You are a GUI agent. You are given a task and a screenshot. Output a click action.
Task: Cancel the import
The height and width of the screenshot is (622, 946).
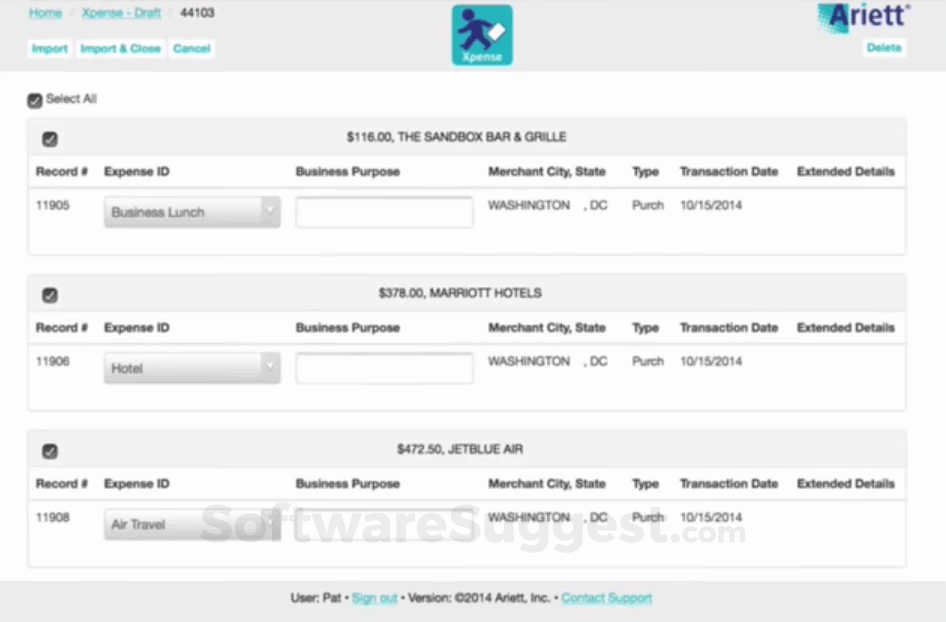pos(191,48)
